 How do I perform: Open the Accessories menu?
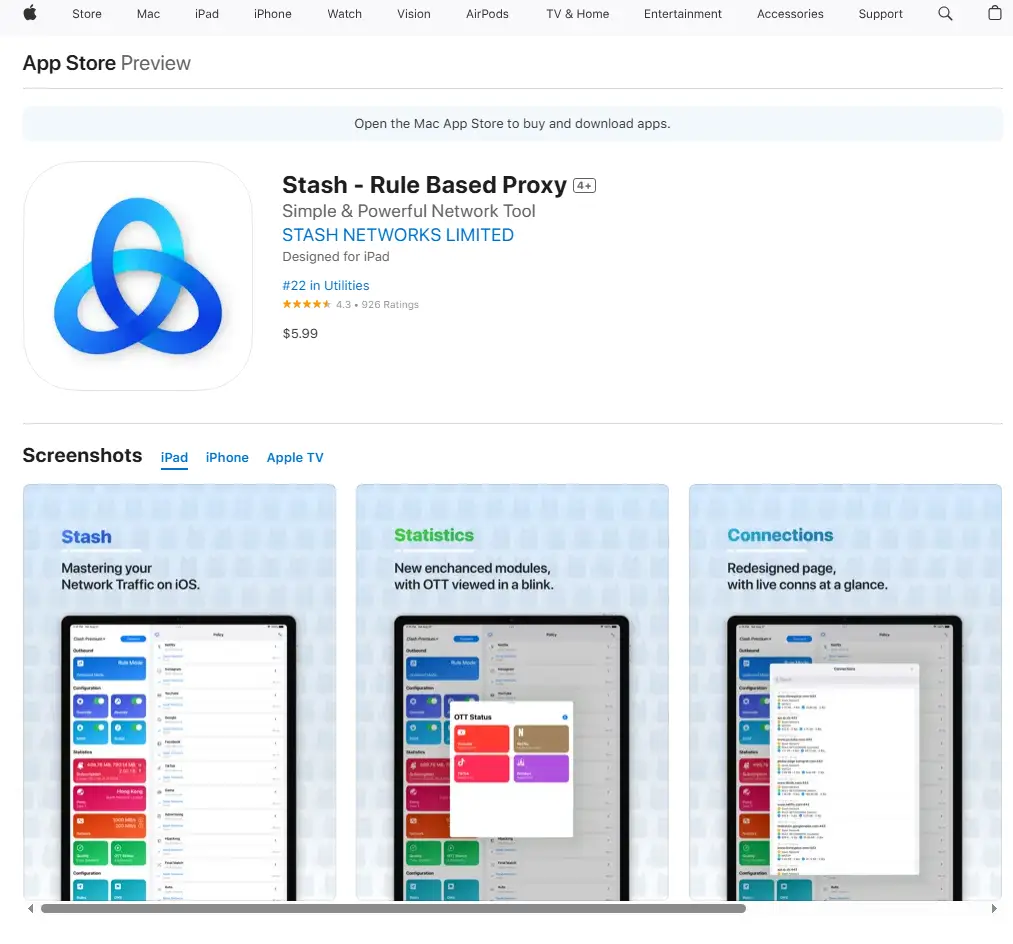coord(790,14)
